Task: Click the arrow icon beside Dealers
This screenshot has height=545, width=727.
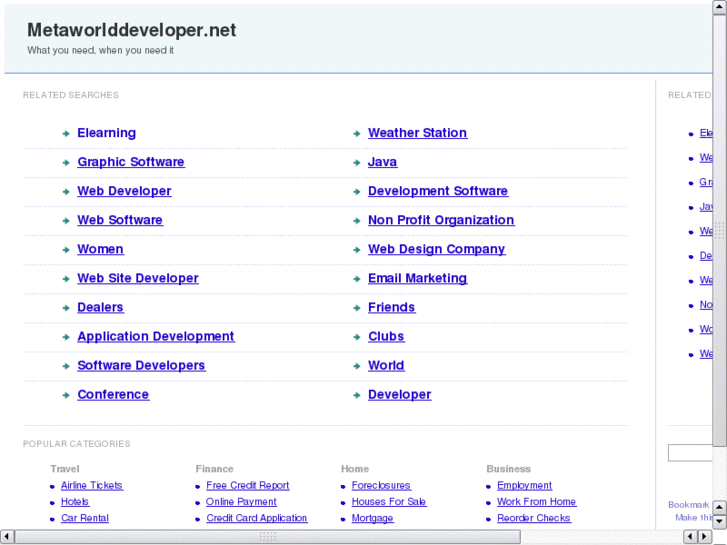Action: (66, 308)
